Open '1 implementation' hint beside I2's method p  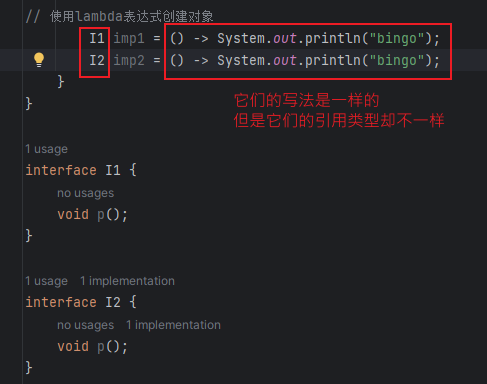point(173,325)
